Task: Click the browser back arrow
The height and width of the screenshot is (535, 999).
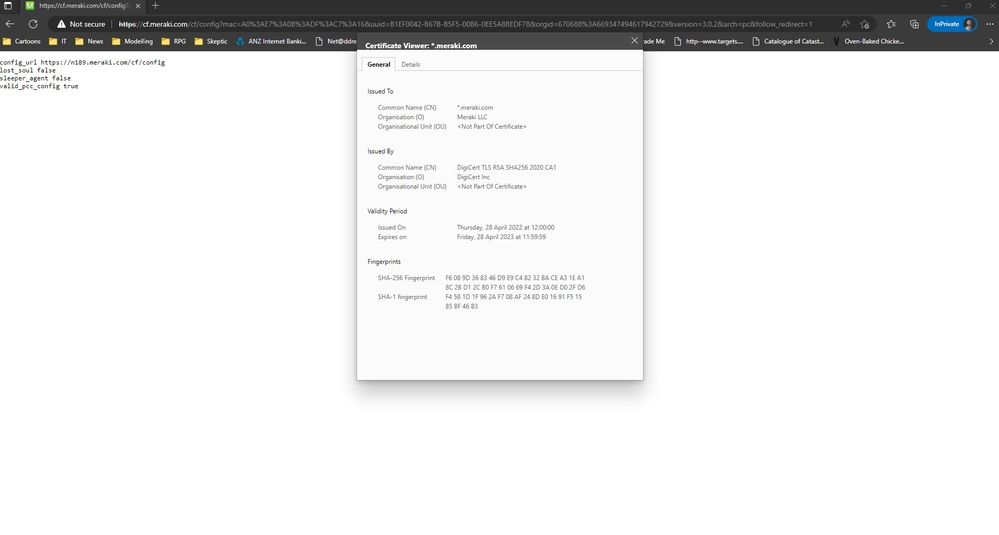Action: click(10, 24)
